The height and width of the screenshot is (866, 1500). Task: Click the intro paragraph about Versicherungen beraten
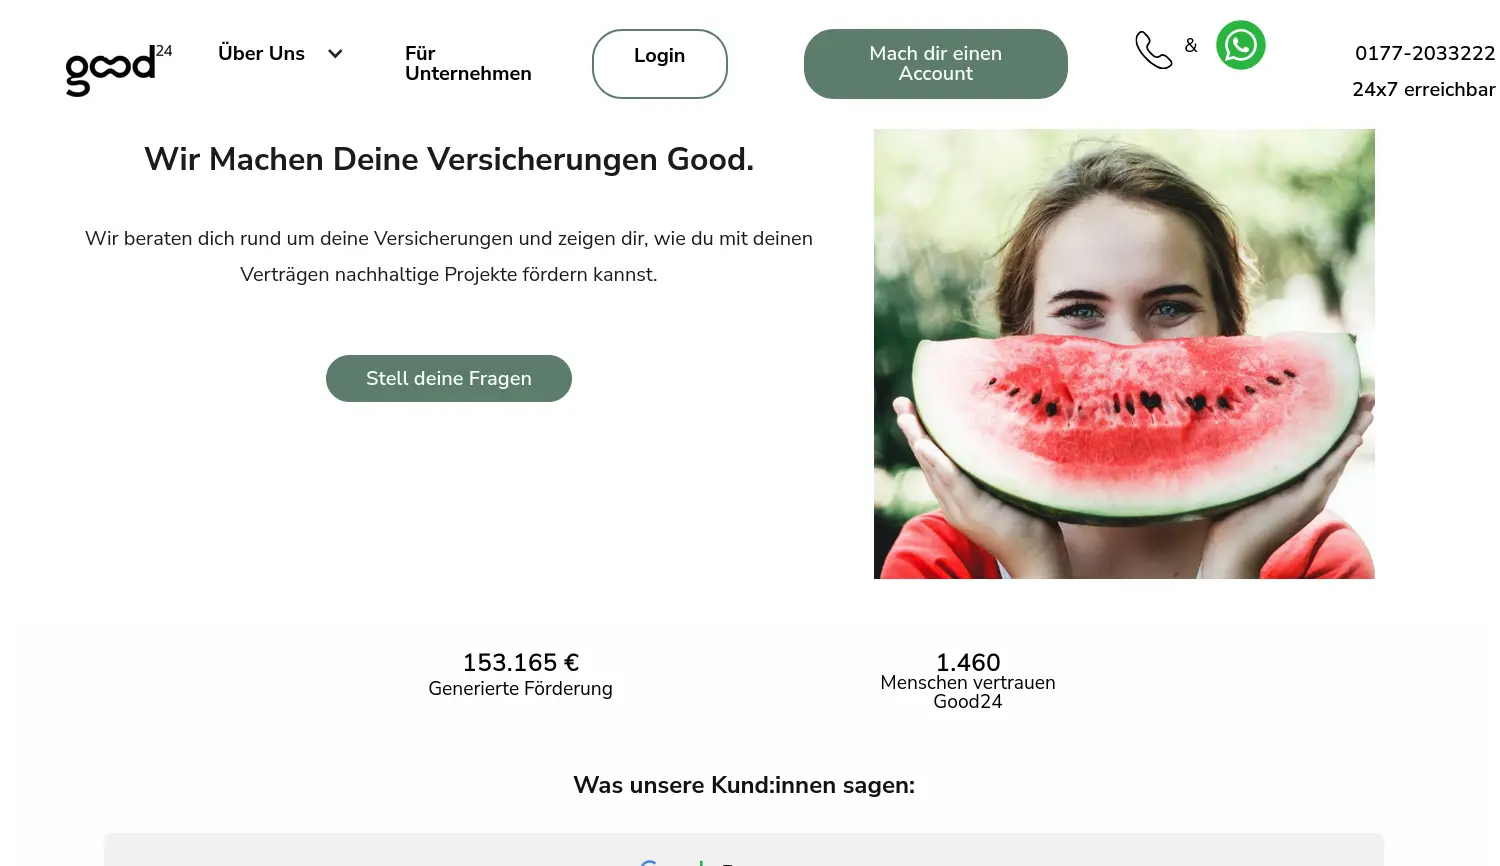[x=448, y=256]
